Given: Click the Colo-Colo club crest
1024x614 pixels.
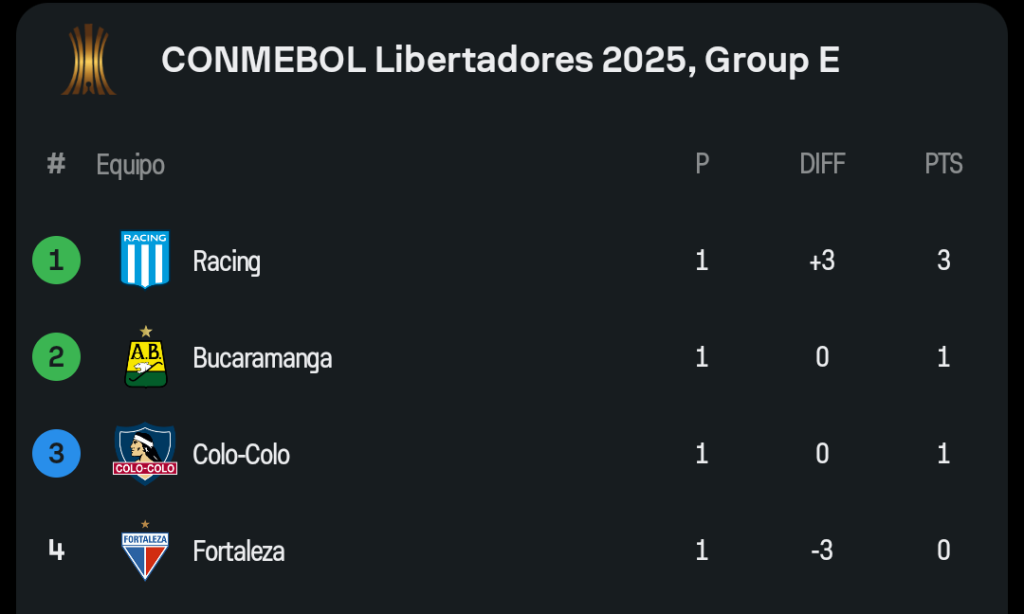Looking at the screenshot, I should [x=145, y=454].
